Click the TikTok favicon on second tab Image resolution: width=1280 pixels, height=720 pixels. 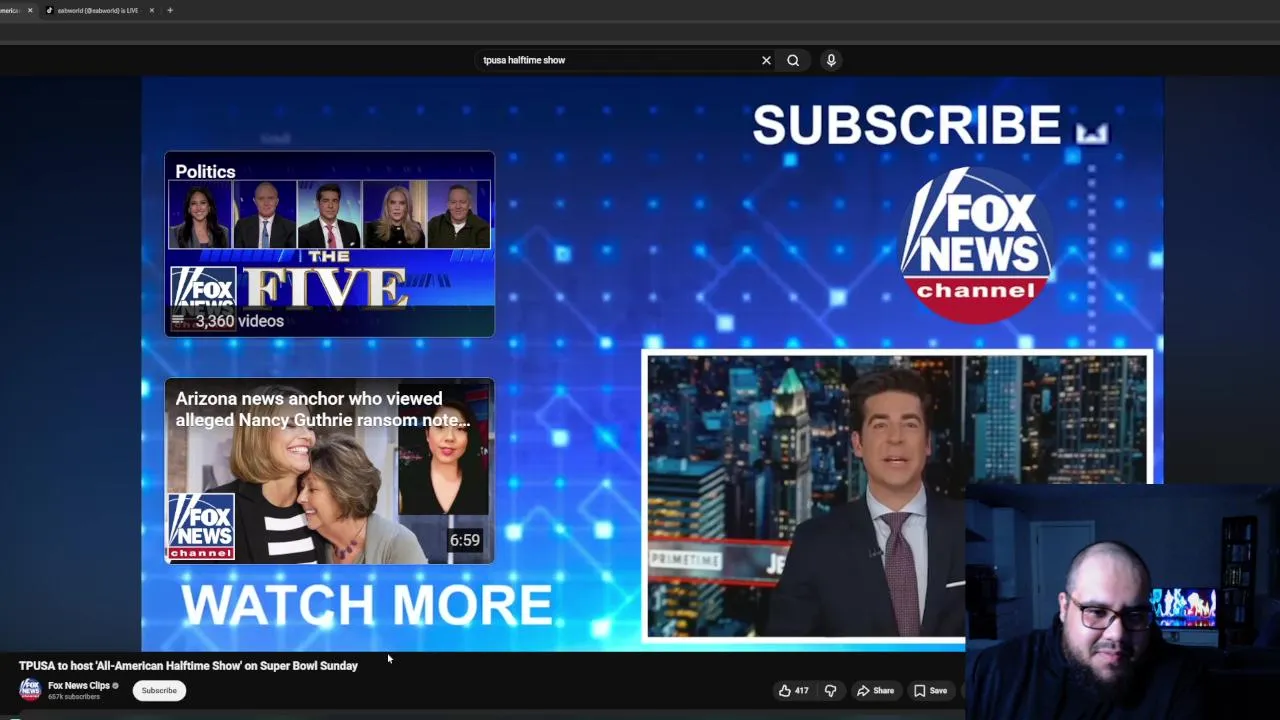[50, 10]
